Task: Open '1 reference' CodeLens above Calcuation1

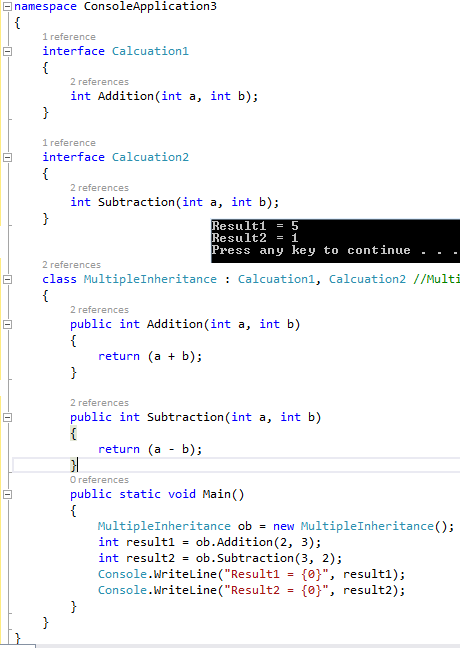Action: click(69, 37)
